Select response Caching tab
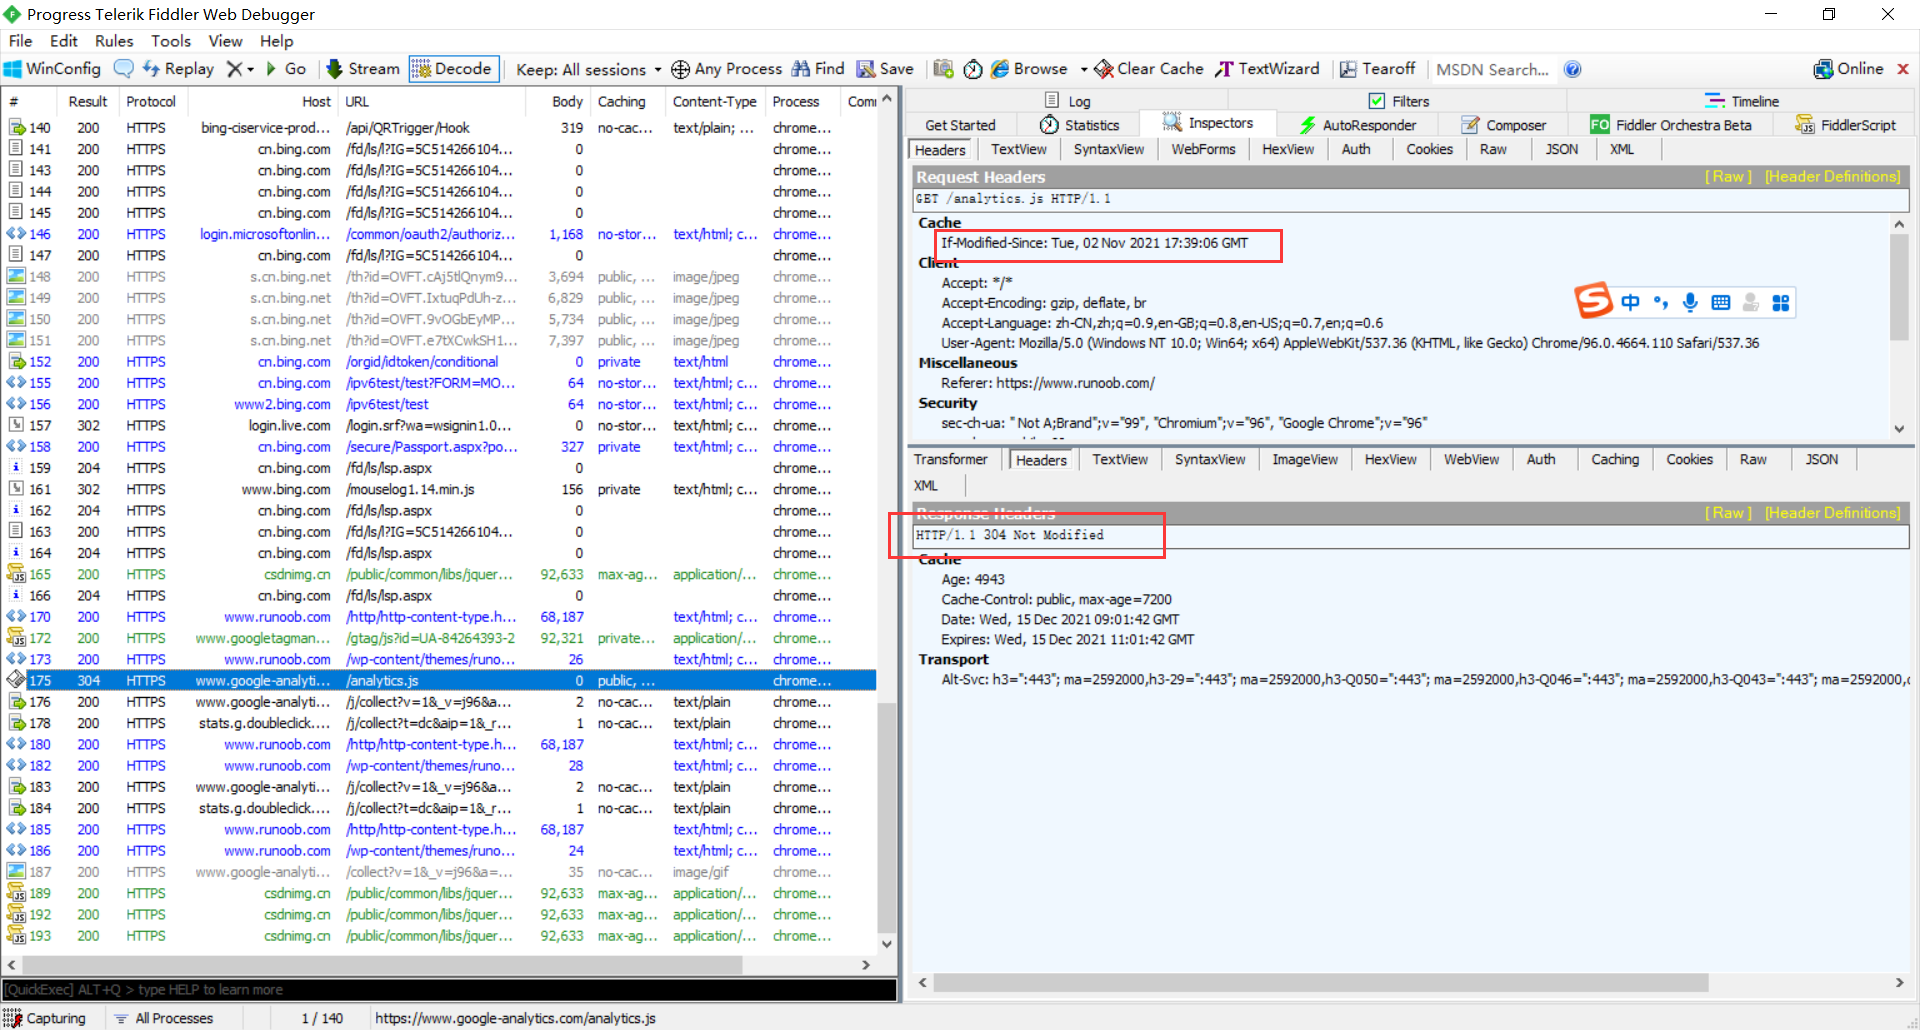Image resolution: width=1920 pixels, height=1030 pixels. [x=1615, y=459]
